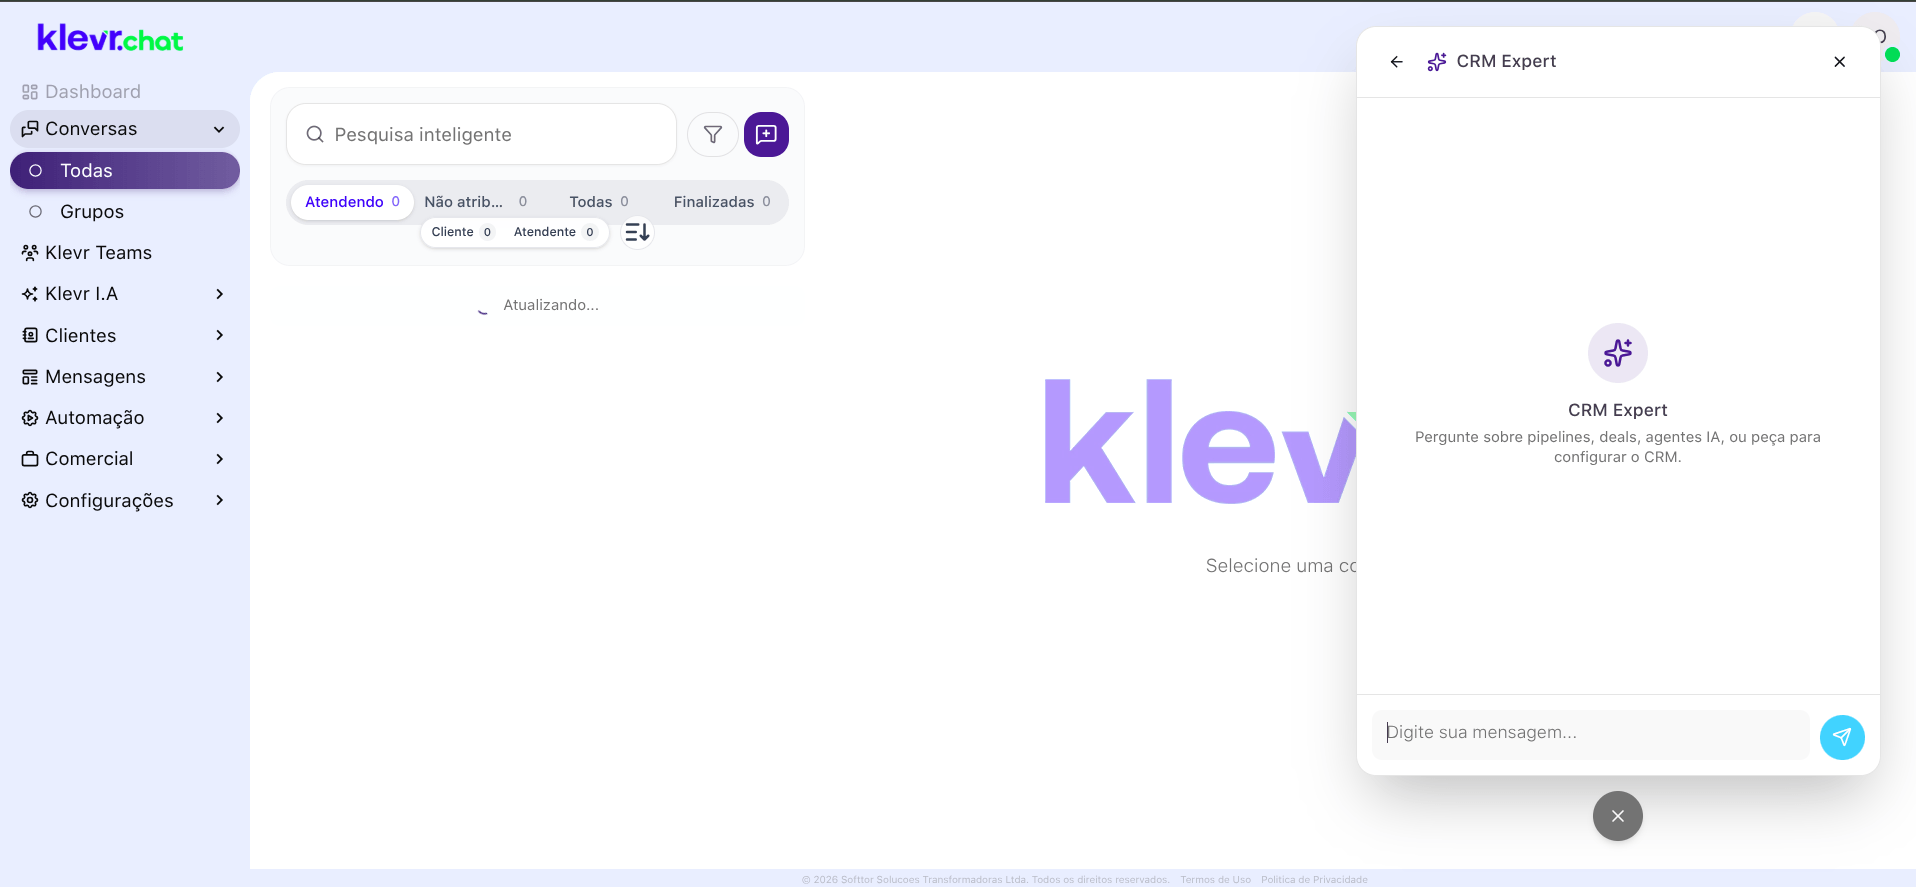The width and height of the screenshot is (1916, 887).
Task: Send the message with paper plane button
Action: 1842,737
